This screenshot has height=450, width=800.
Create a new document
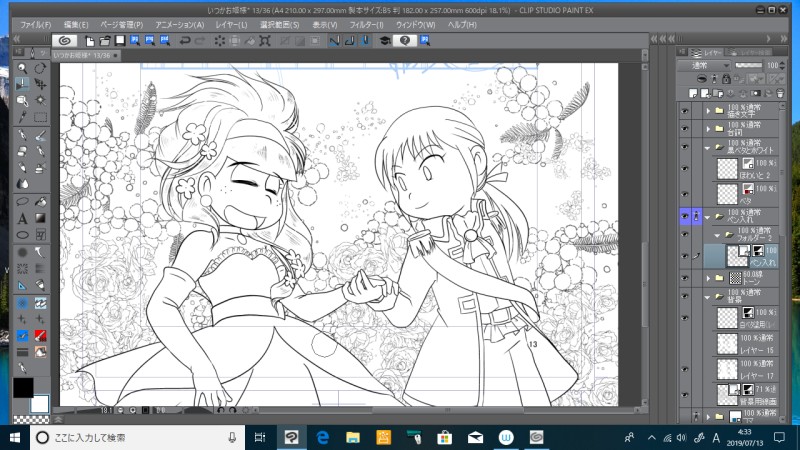pos(90,41)
